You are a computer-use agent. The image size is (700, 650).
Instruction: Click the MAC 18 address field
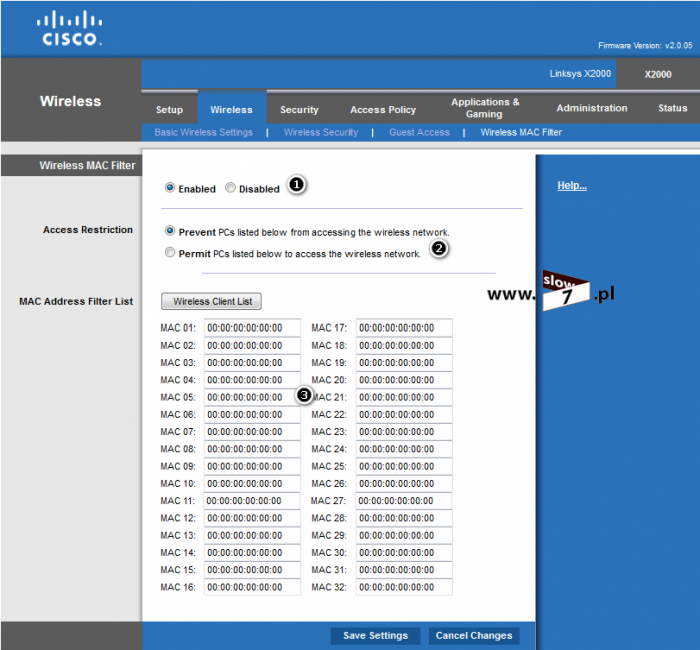[x=404, y=345]
